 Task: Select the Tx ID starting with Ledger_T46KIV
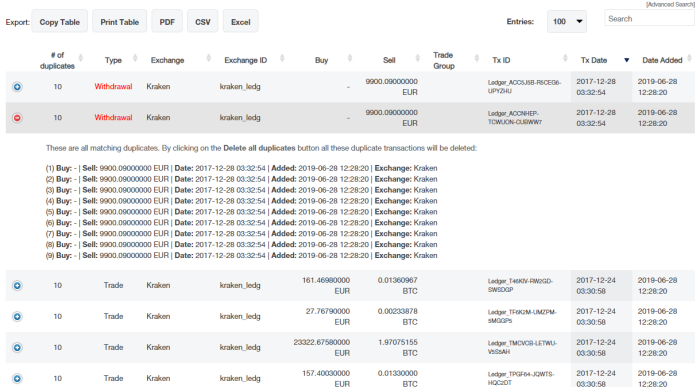(520, 285)
